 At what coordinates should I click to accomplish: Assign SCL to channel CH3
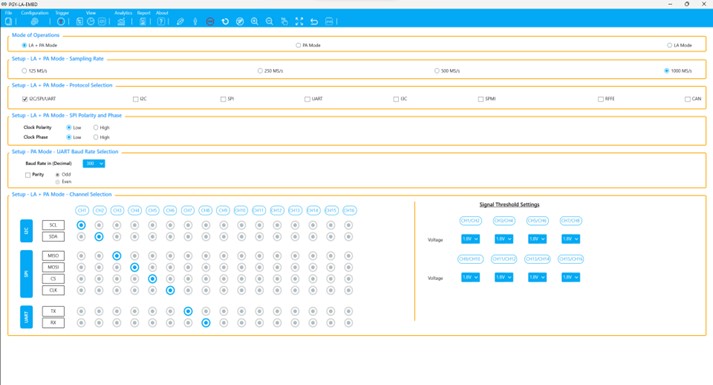coord(117,225)
